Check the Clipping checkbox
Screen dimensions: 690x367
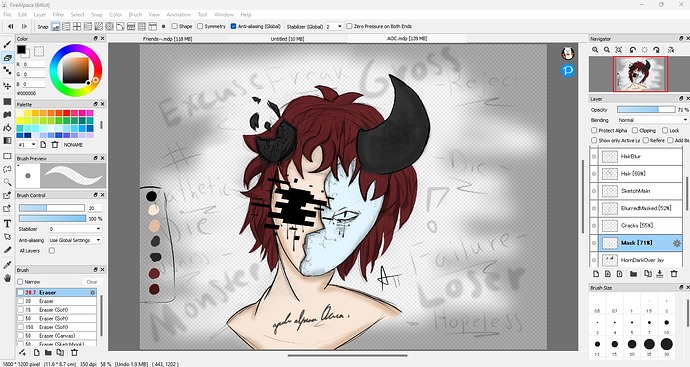(x=635, y=130)
